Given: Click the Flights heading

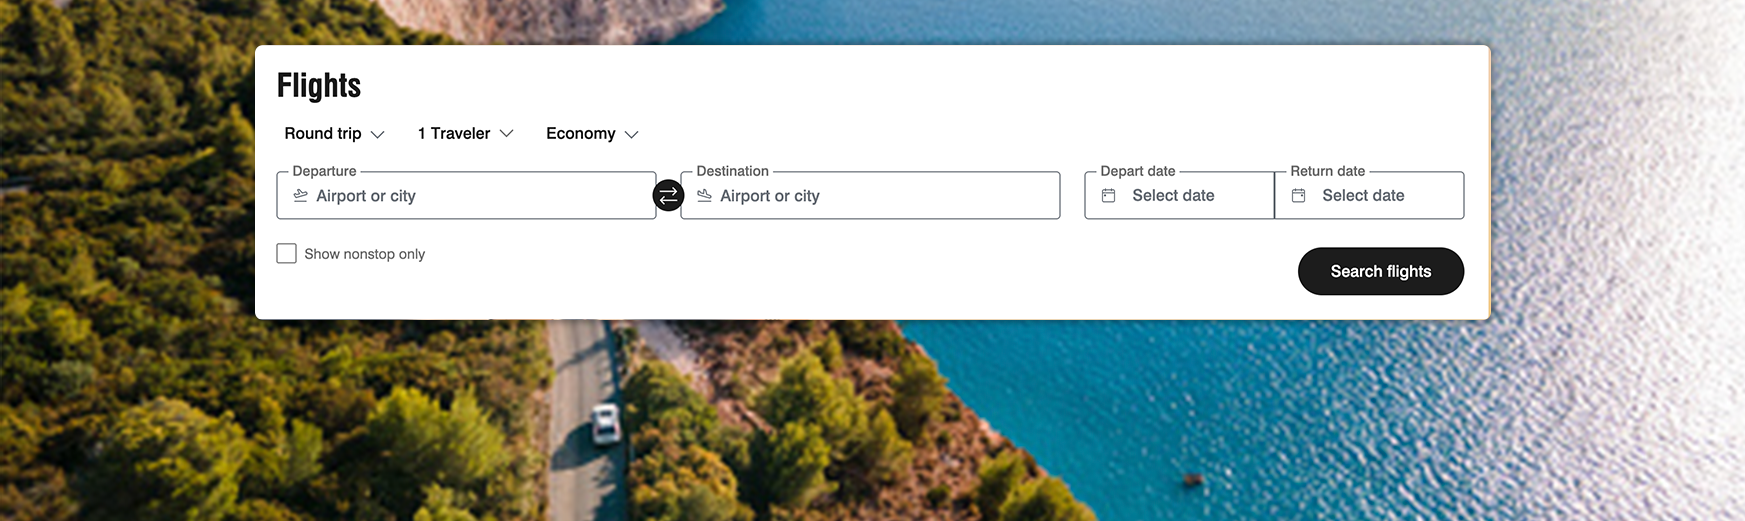Looking at the screenshot, I should click(x=319, y=85).
